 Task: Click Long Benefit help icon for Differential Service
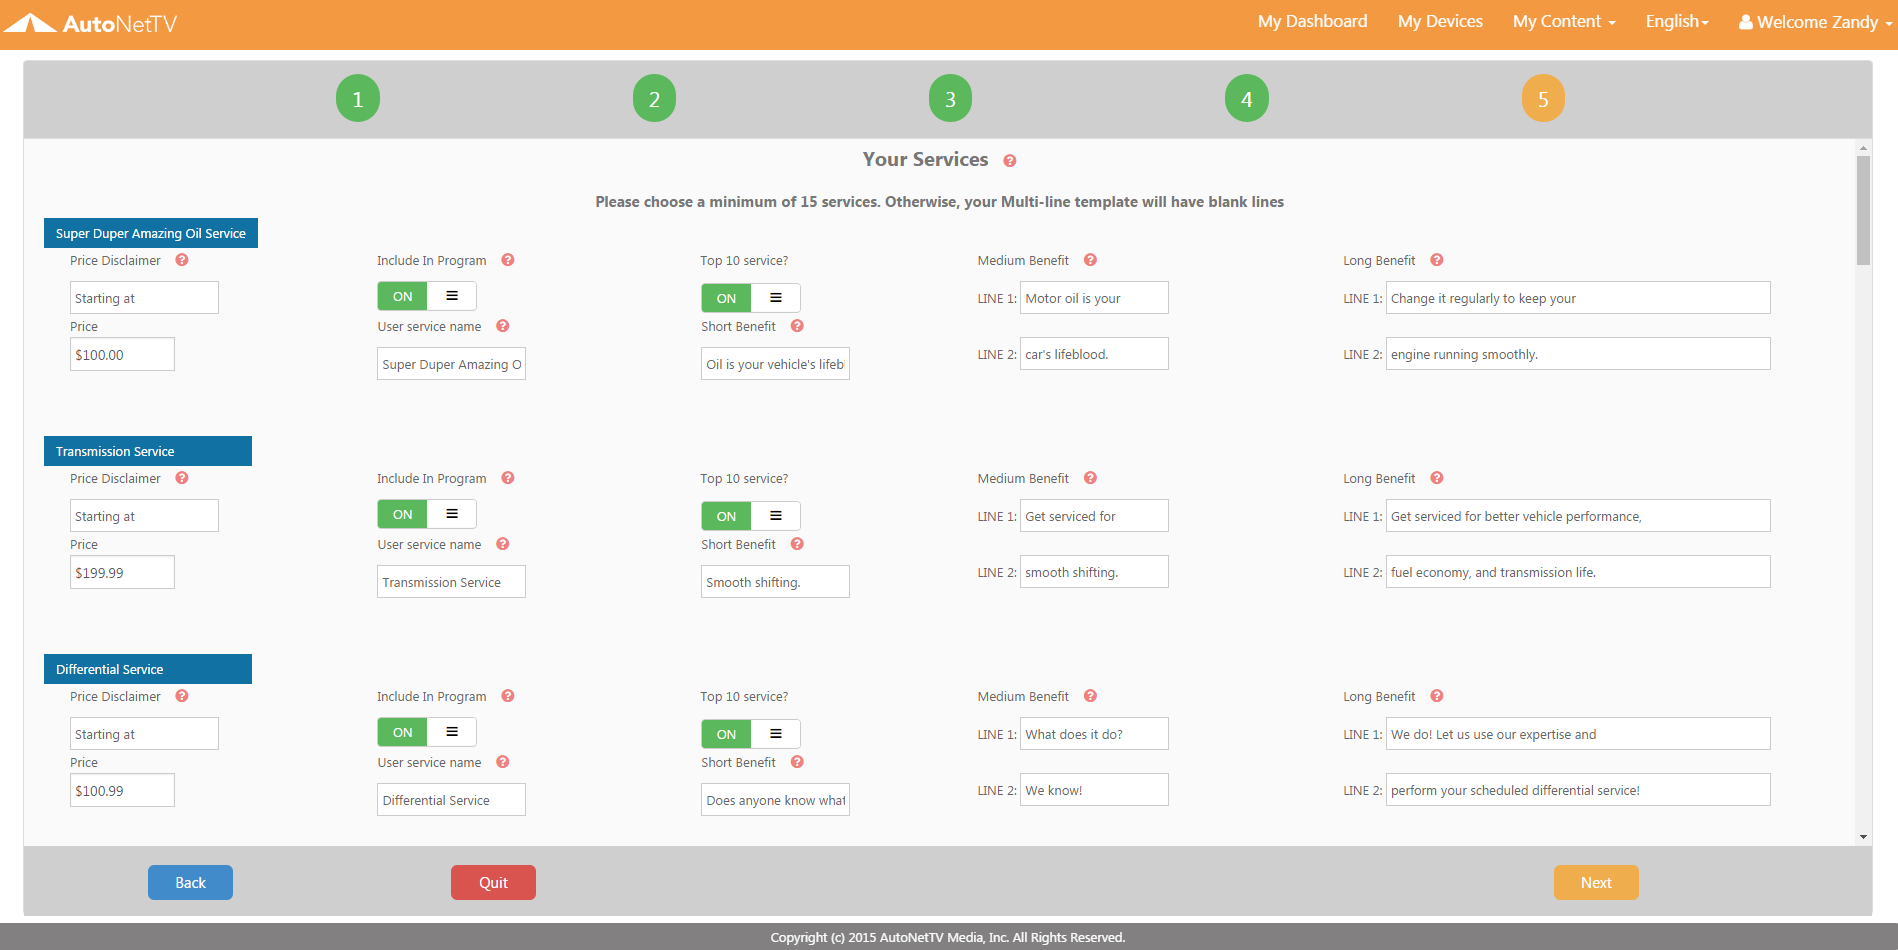click(x=1437, y=696)
